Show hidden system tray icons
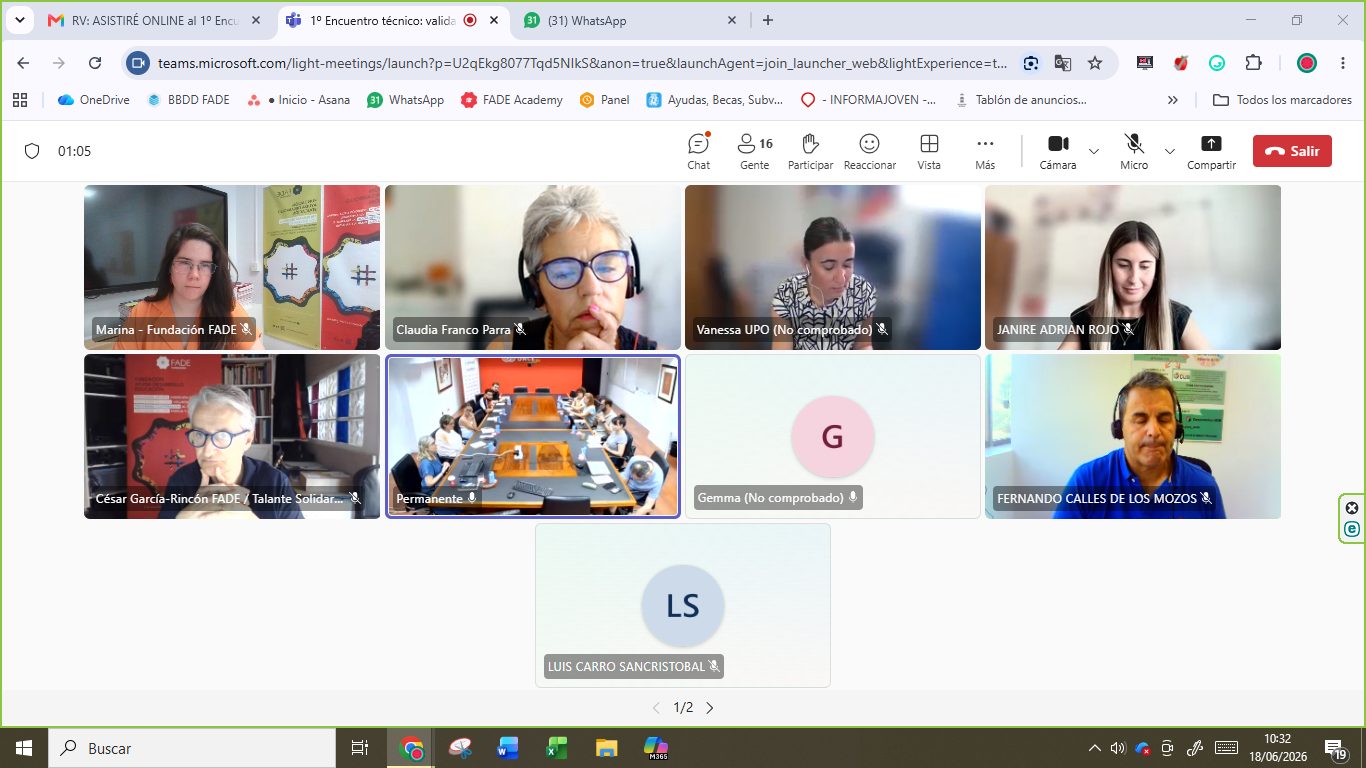 click(1095, 748)
